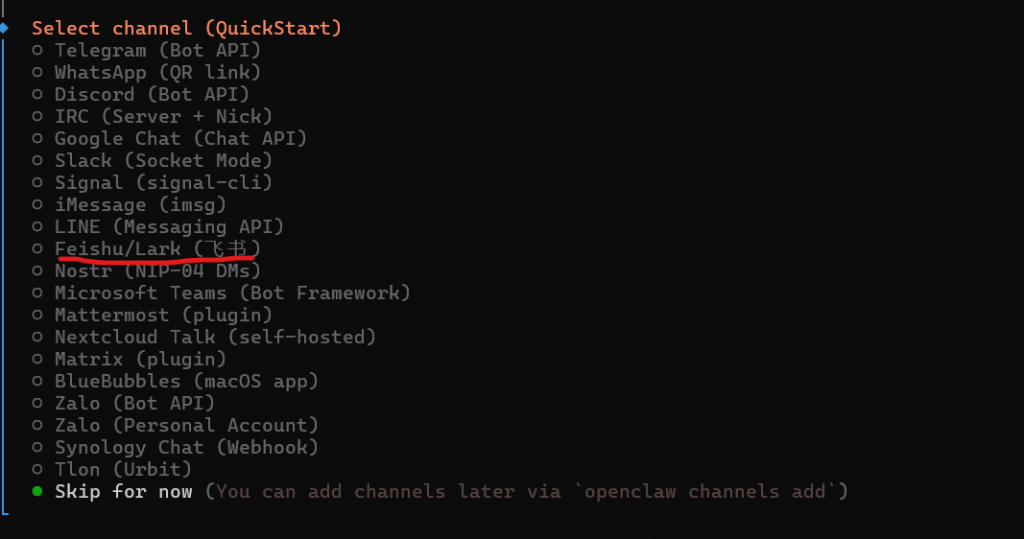This screenshot has height=539, width=1024.
Task: Select Discord (Bot API) radio option
Action: pyautogui.click(x=151, y=94)
